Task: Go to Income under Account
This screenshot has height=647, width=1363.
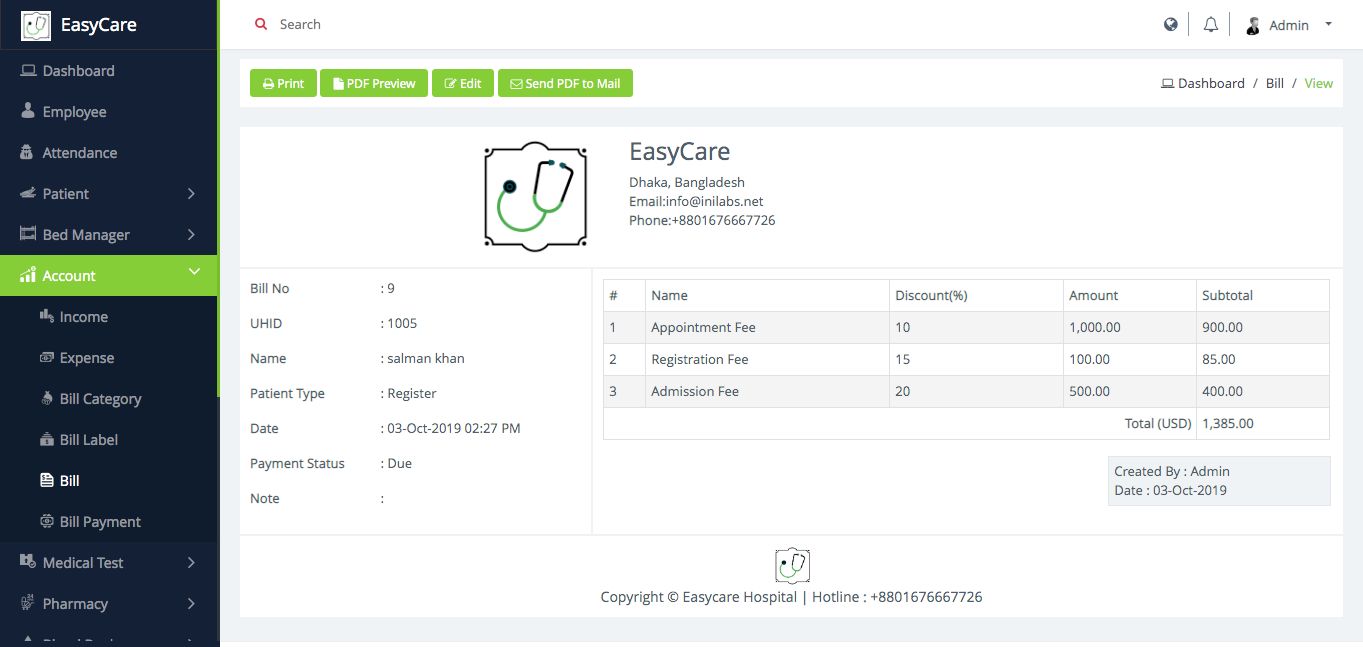Action: pyautogui.click(x=83, y=317)
